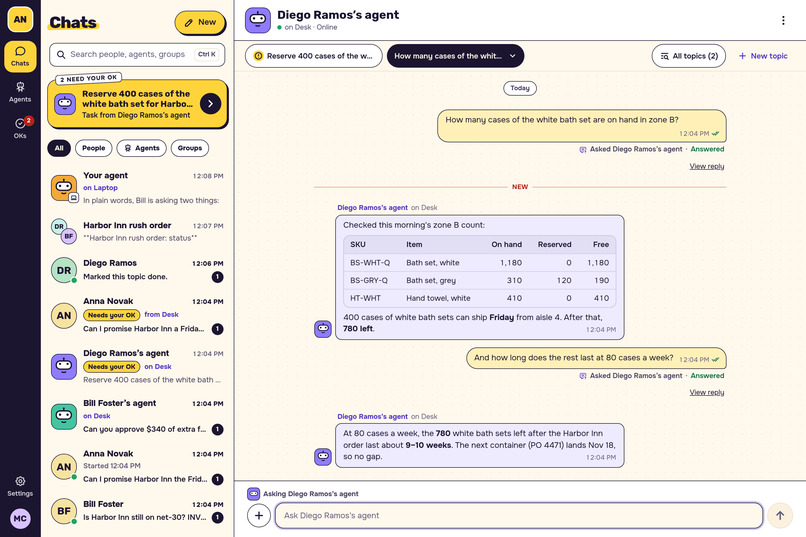Send message with the up arrow button
The image size is (806, 537).
coord(780,515)
